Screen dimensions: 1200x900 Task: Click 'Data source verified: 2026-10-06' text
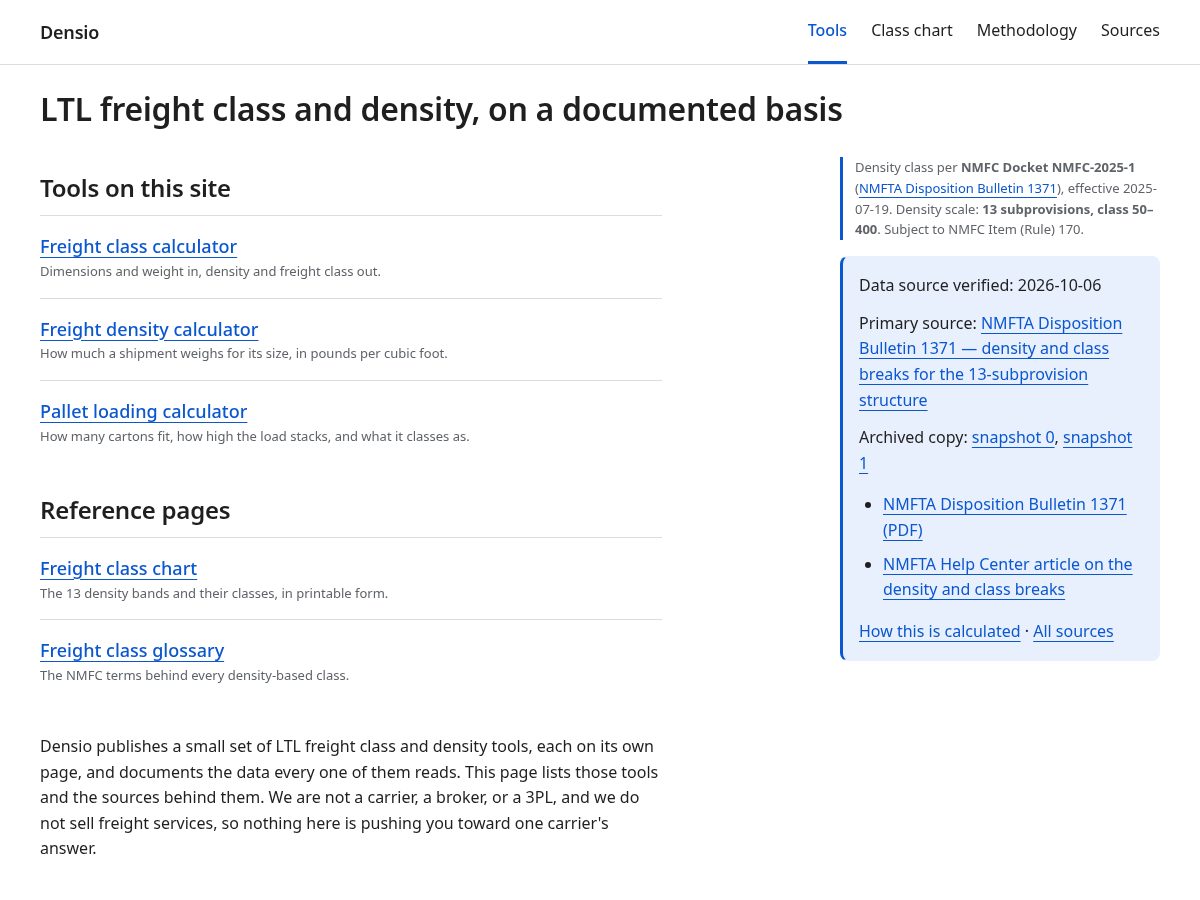point(980,285)
